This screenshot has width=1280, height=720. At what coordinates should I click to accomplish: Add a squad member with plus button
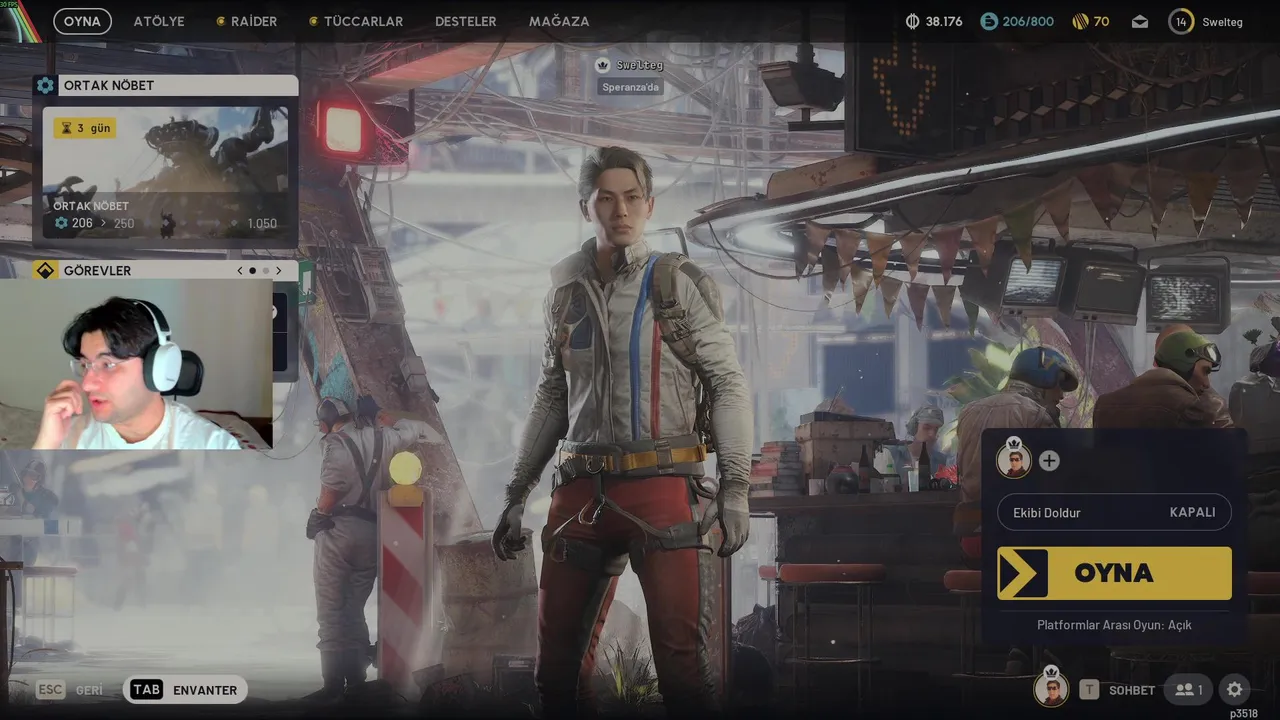pyautogui.click(x=1049, y=461)
